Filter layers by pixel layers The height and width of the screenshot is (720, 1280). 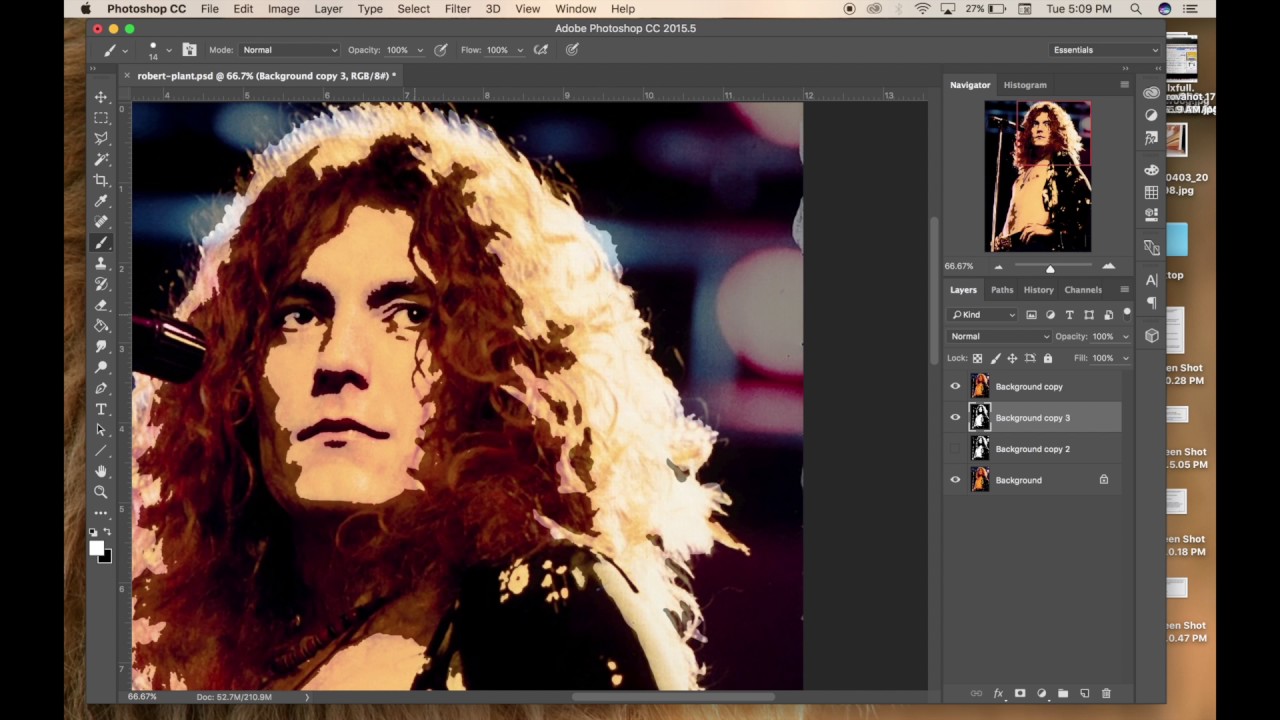tap(1031, 315)
